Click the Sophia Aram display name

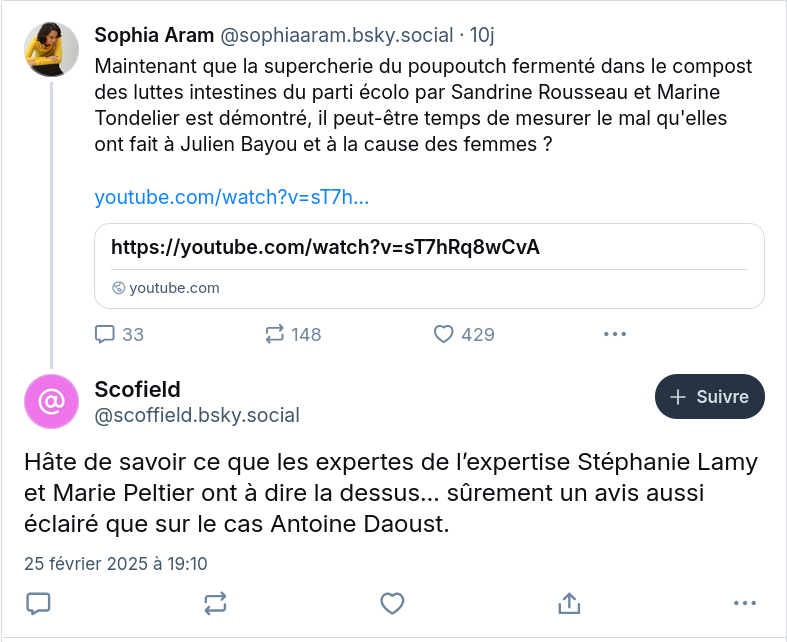pyautogui.click(x=154, y=36)
